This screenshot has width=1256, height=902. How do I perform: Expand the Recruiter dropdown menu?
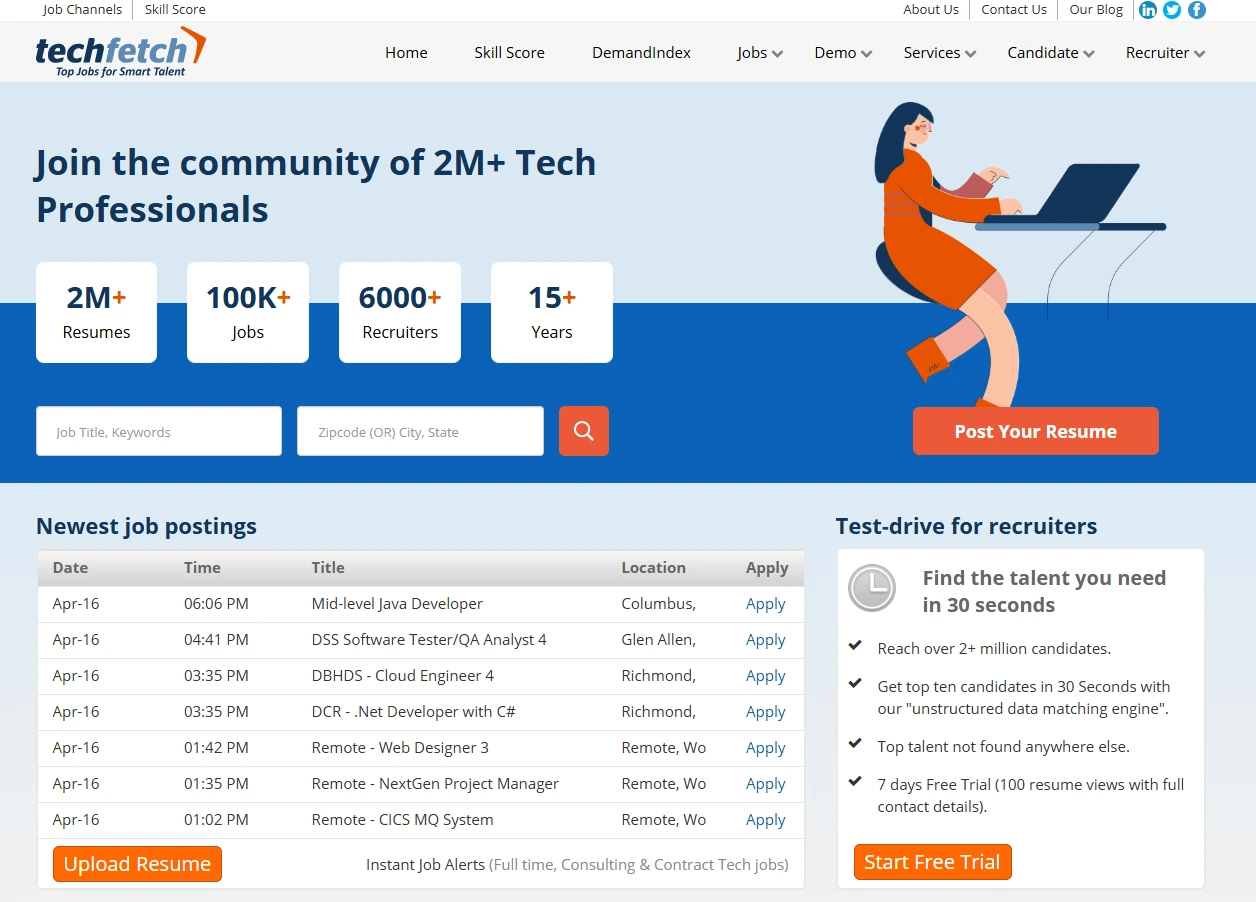click(x=1165, y=53)
